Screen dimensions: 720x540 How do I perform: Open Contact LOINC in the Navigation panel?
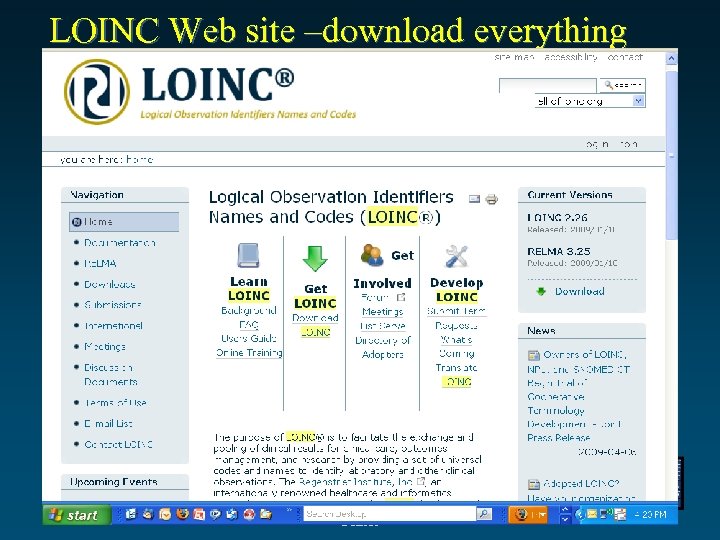pos(118,444)
